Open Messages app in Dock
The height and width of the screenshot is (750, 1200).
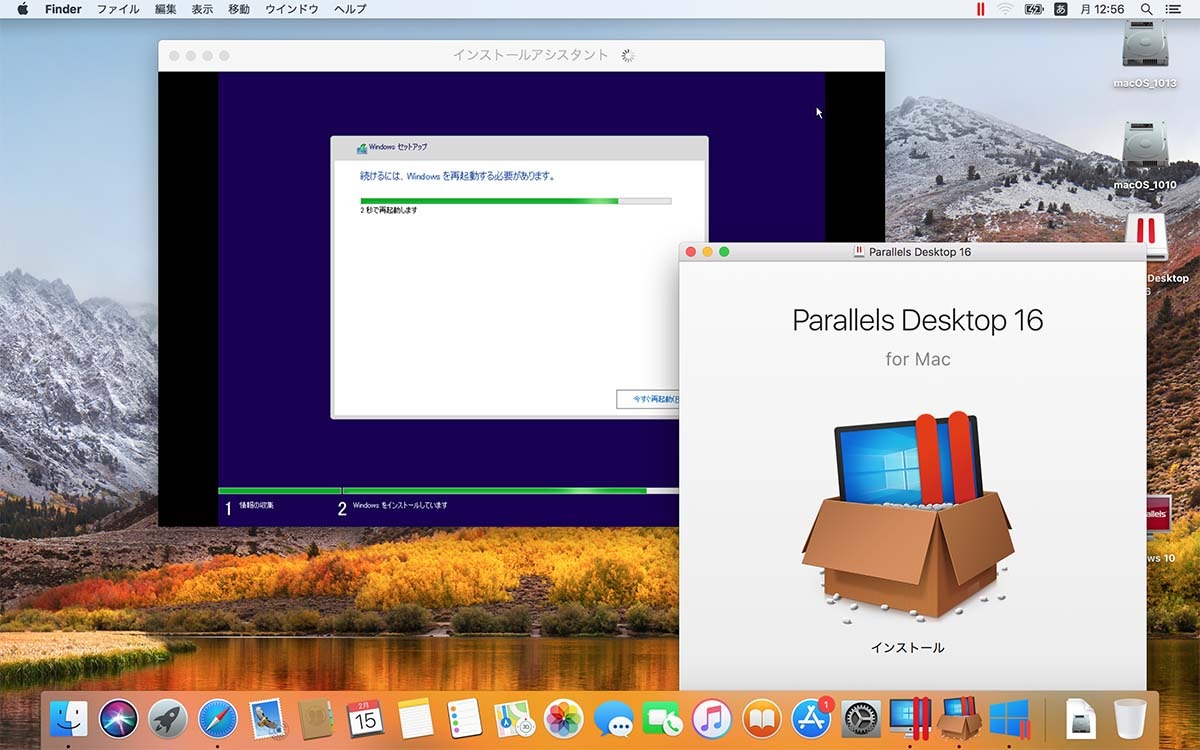(613, 719)
